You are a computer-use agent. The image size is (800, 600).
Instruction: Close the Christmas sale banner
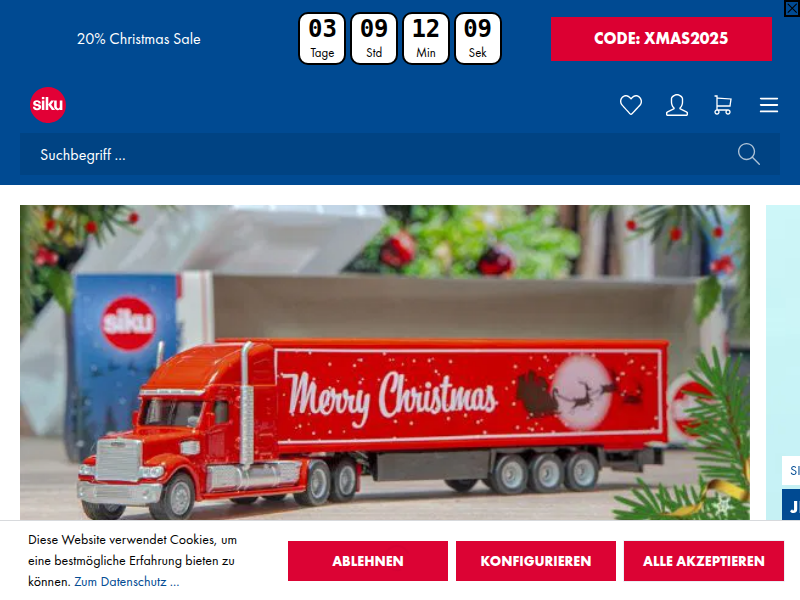pos(792,8)
